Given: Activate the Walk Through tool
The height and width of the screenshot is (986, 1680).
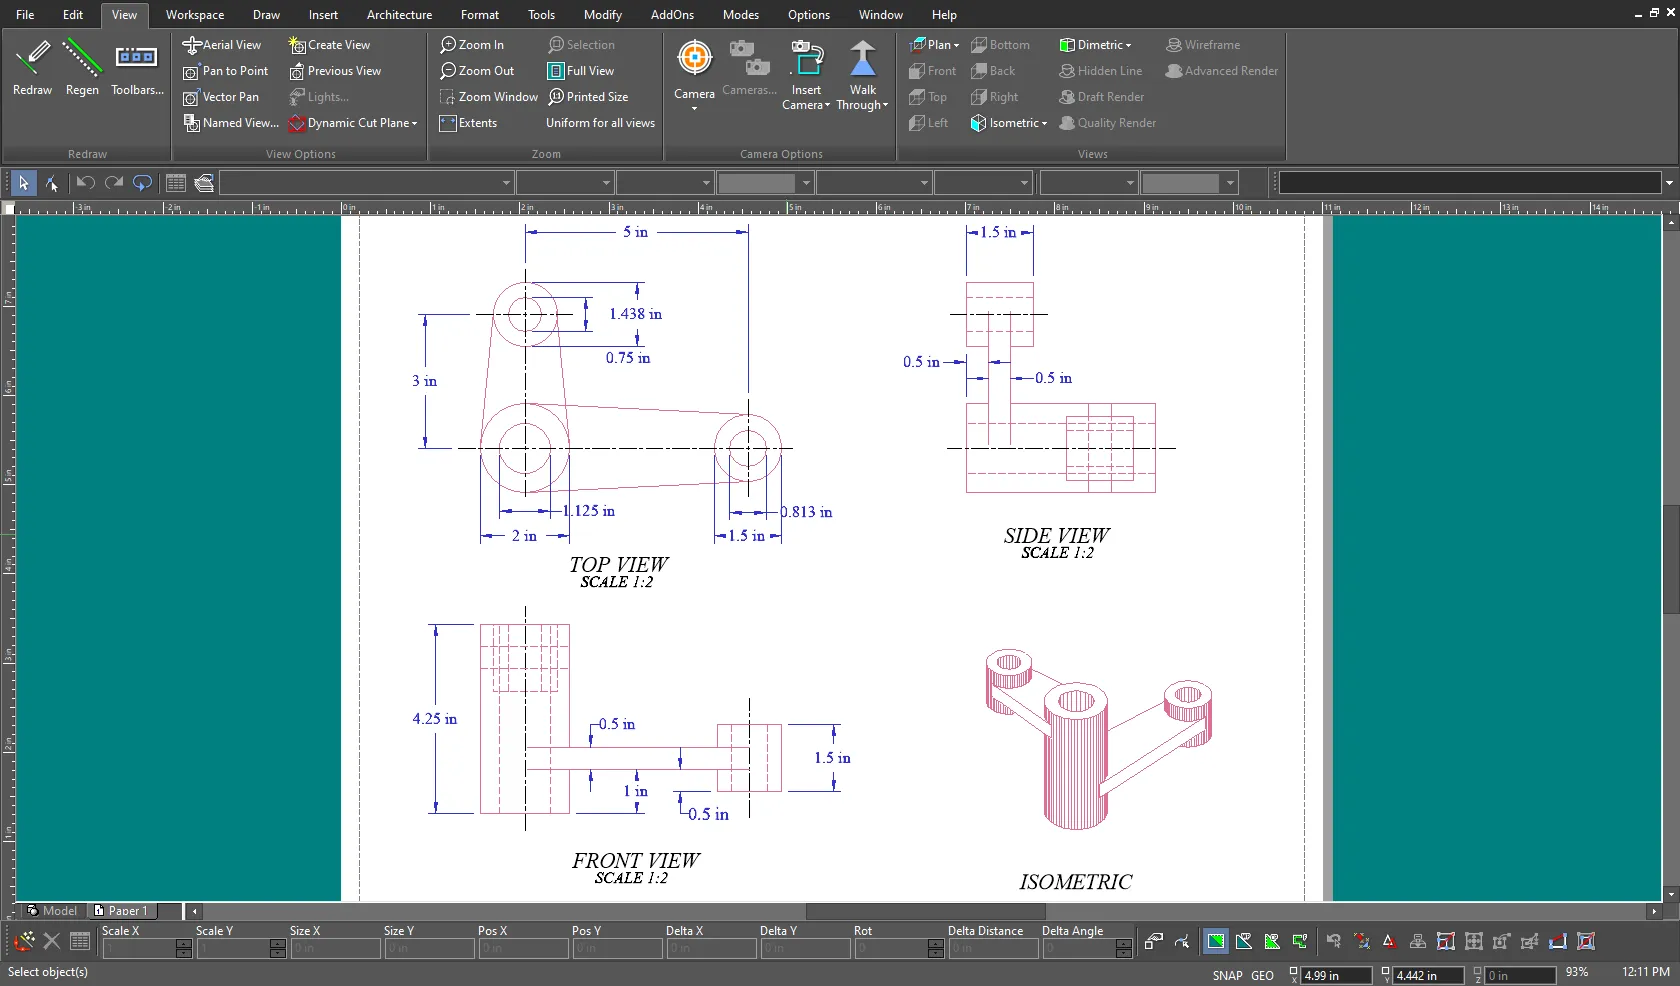Looking at the screenshot, I should point(862,60).
